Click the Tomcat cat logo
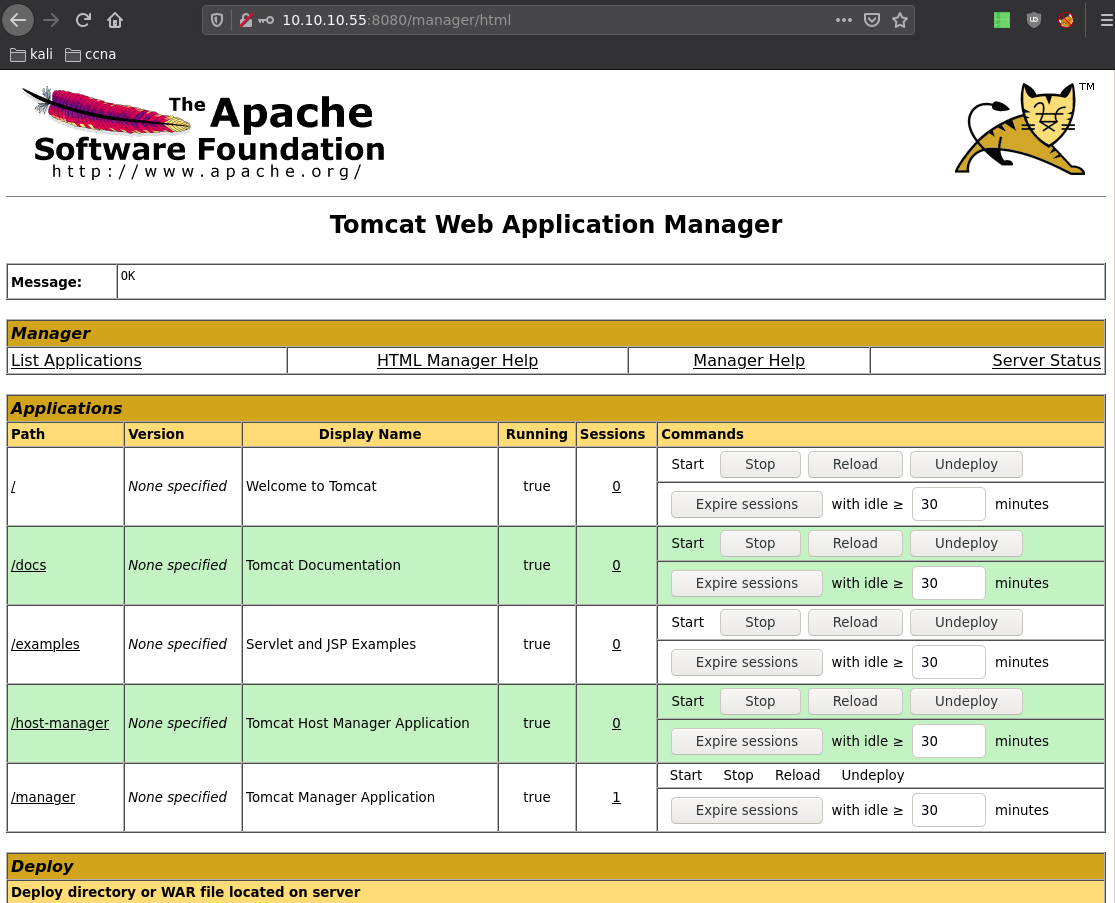The image size is (1115, 903). point(1024,128)
